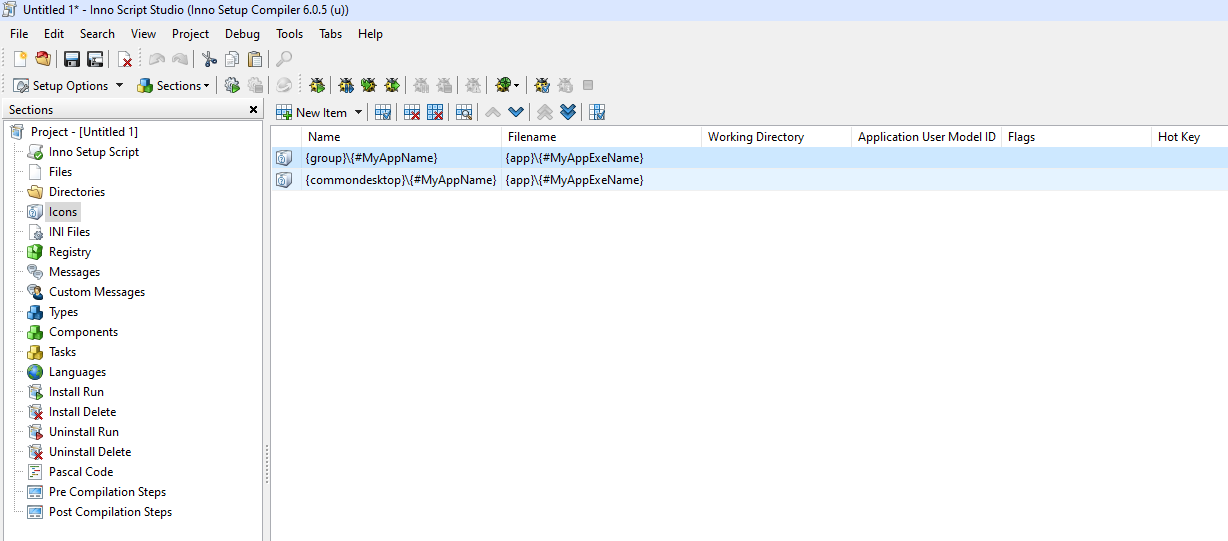The height and width of the screenshot is (541, 1228).
Task: Select Project - [Untitled 1] root node
Action: pyautogui.click(x=84, y=132)
